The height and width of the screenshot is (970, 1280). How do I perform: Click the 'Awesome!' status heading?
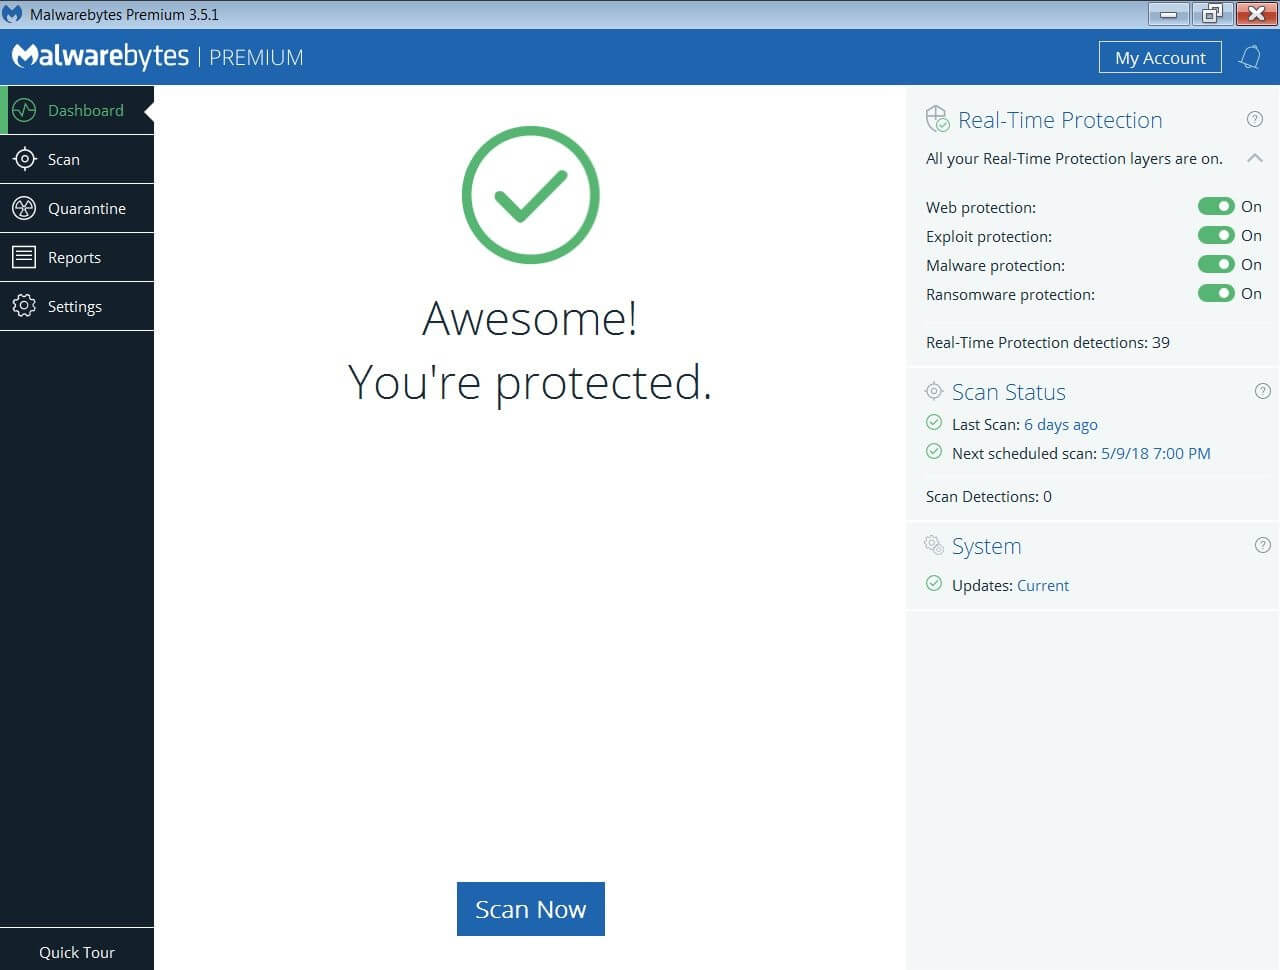pyautogui.click(x=530, y=318)
